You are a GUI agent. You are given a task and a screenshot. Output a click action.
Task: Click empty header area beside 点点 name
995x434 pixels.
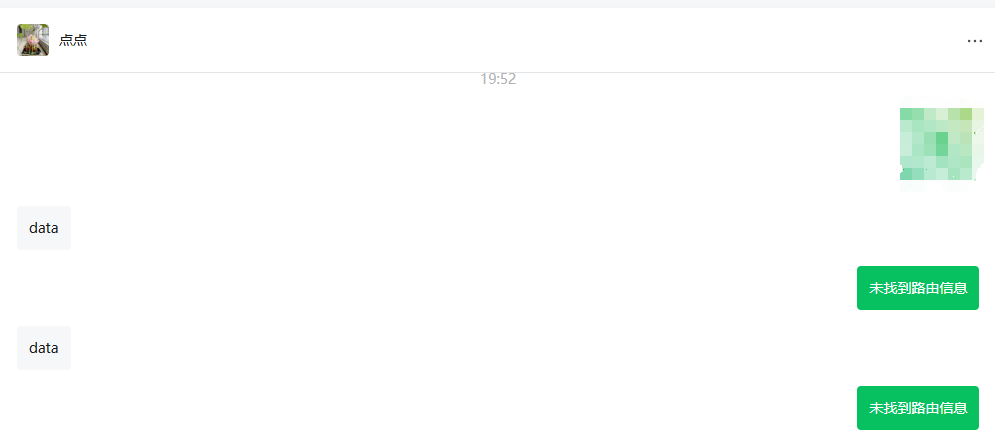coord(508,41)
